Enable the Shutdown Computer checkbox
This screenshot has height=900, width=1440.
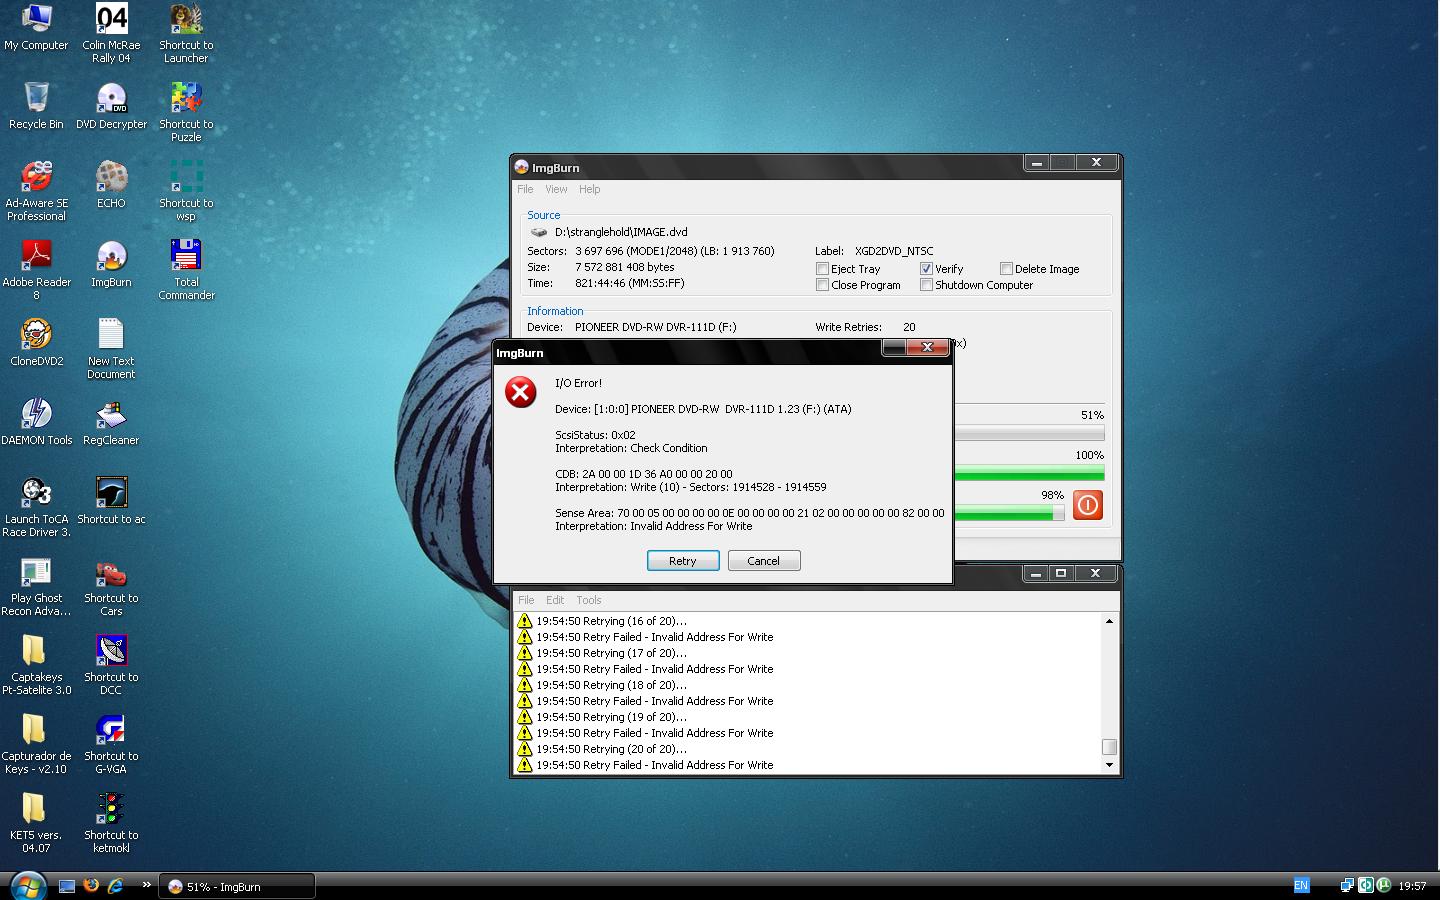click(x=926, y=285)
